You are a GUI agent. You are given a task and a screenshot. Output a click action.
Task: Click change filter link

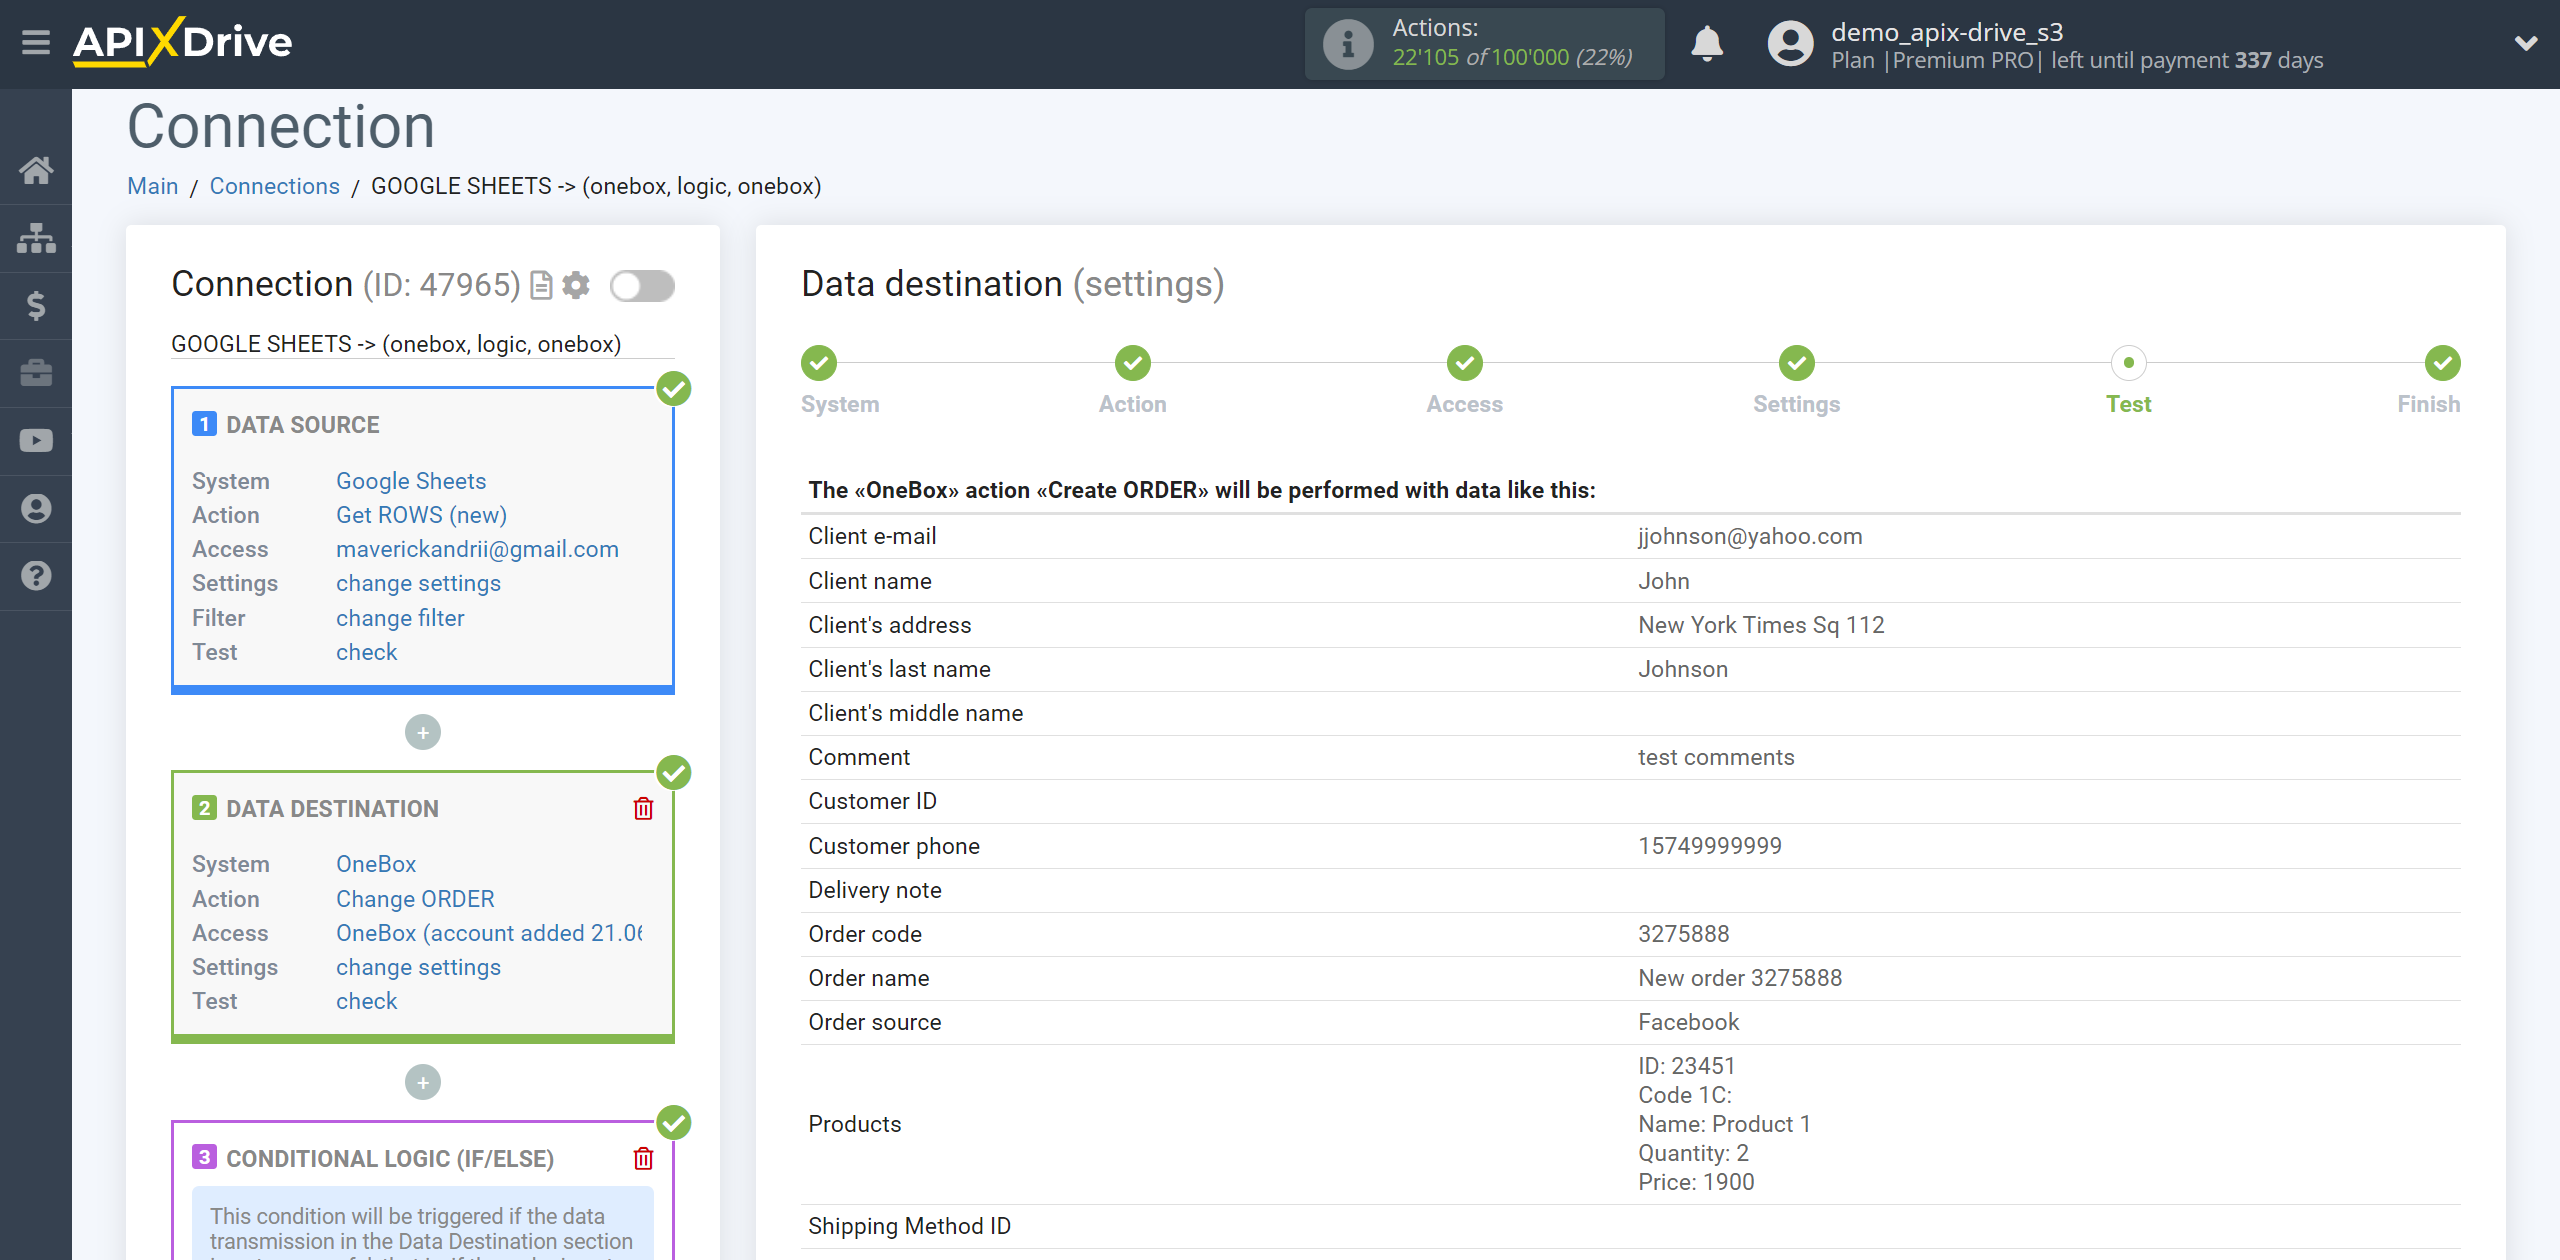(400, 618)
